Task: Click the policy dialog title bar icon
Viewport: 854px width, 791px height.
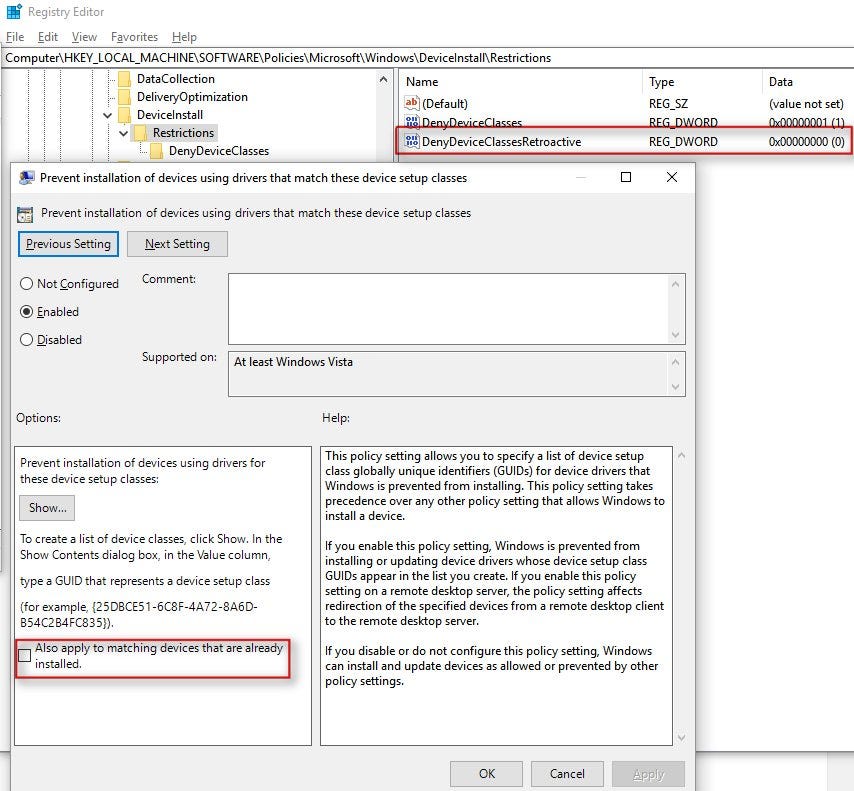Action: [x=26, y=178]
